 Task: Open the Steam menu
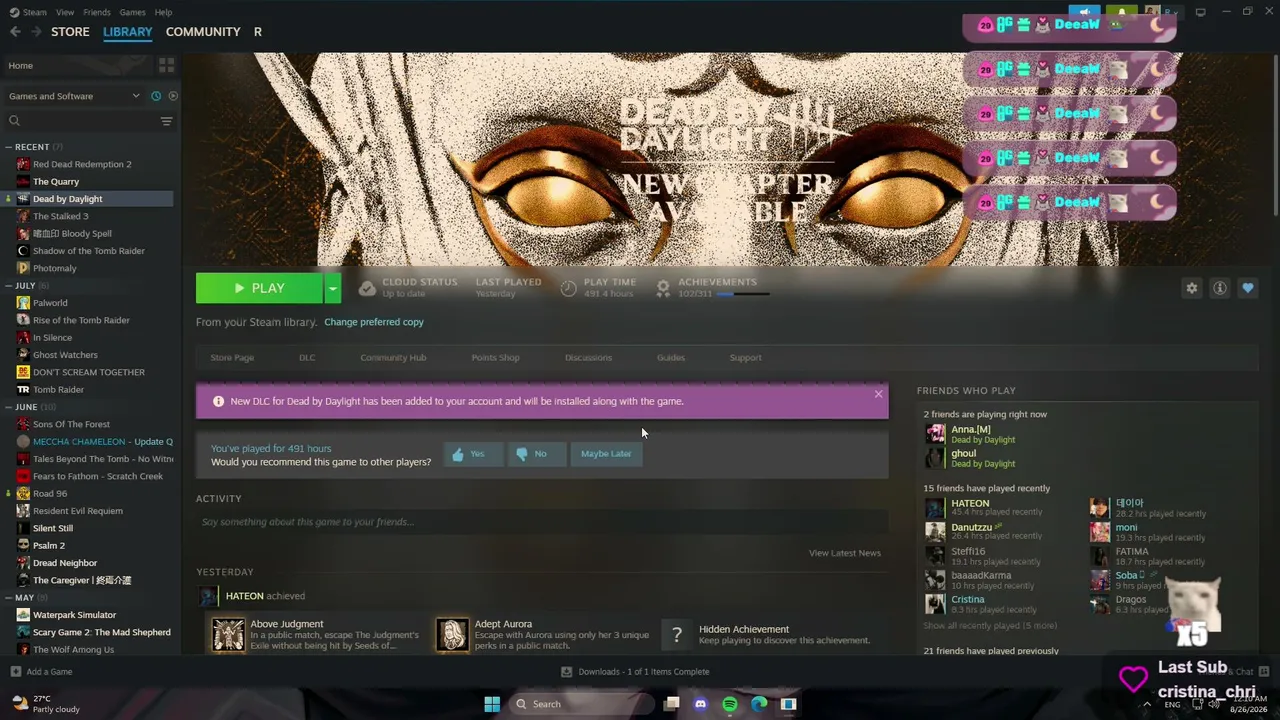click(x=28, y=12)
